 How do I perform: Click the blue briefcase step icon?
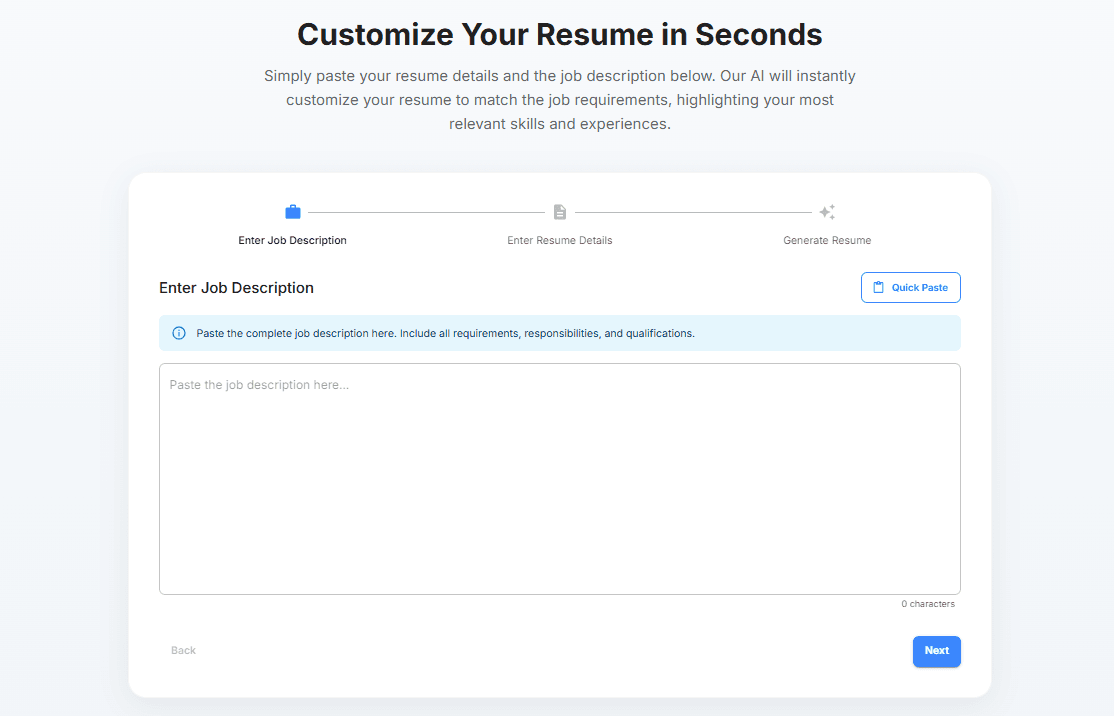(x=293, y=212)
